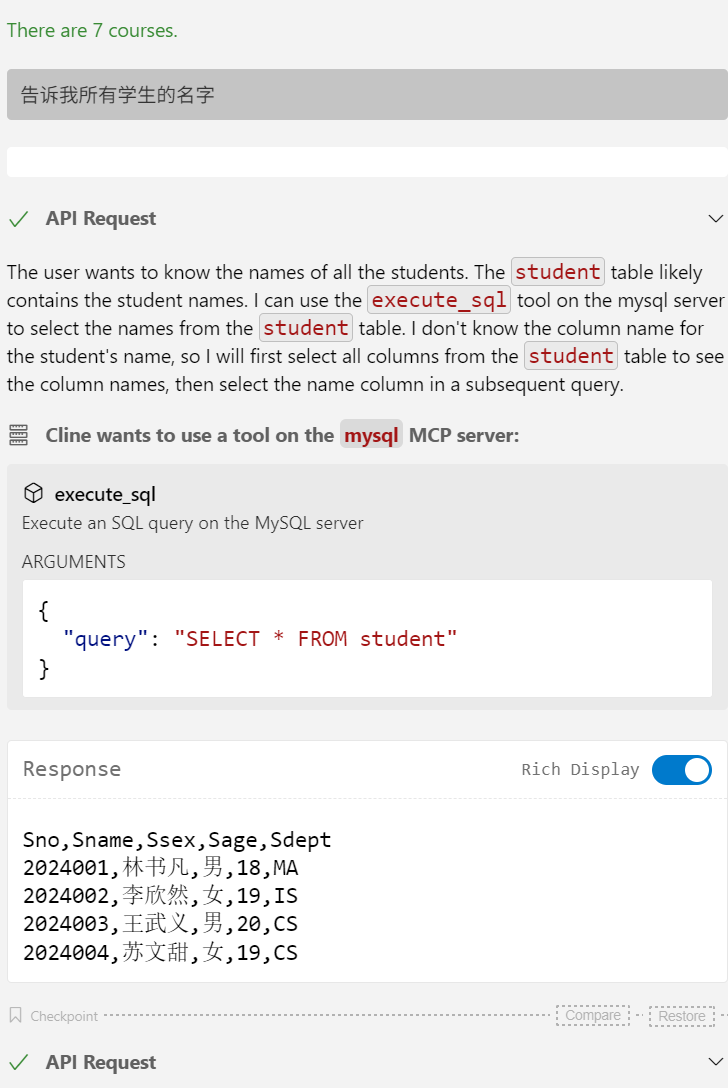Click the user message box with Chinese text
This screenshot has height=1088, width=728.
tap(367, 94)
